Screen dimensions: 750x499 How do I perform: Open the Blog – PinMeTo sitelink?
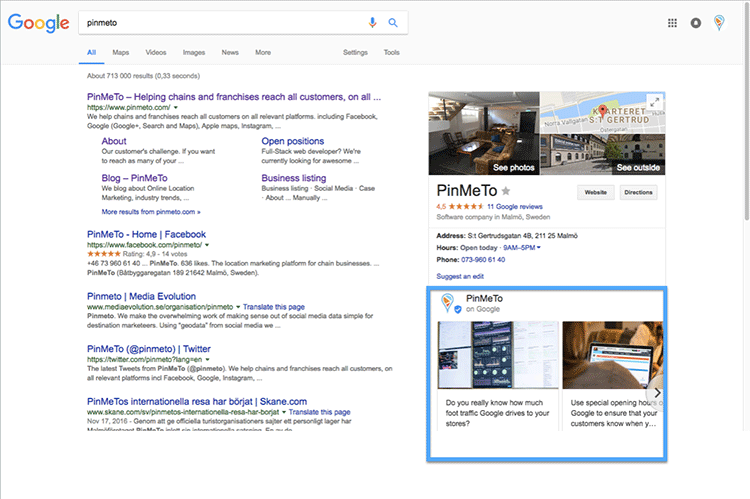pyautogui.click(x=134, y=178)
